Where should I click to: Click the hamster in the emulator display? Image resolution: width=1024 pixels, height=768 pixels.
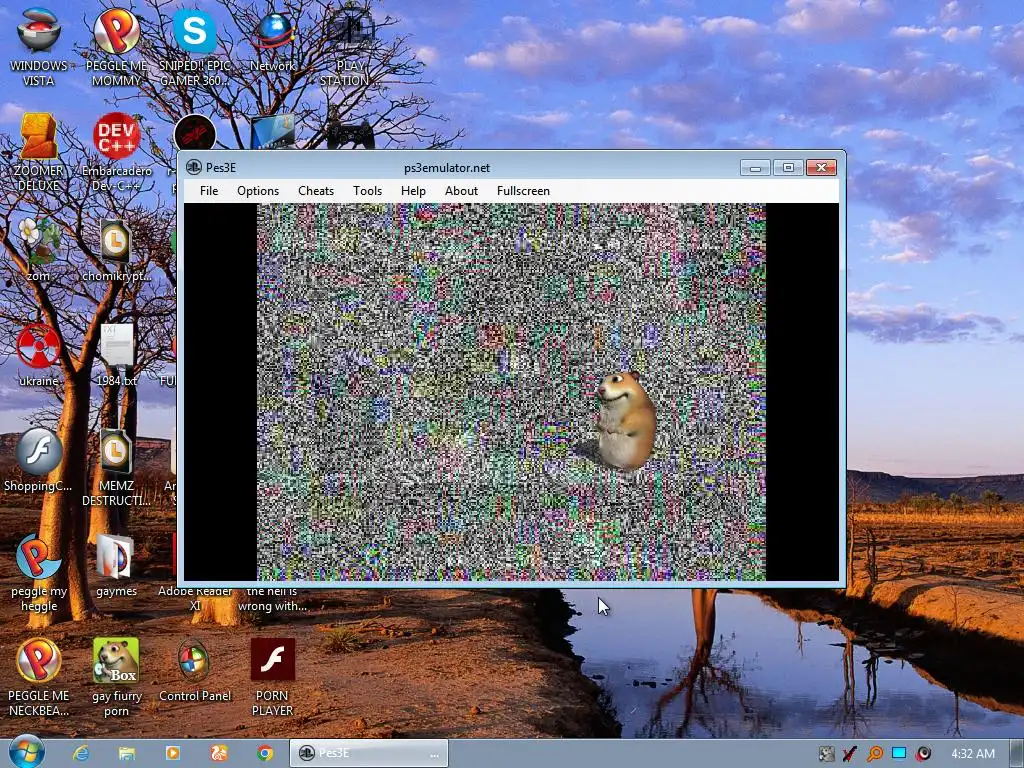pos(625,420)
